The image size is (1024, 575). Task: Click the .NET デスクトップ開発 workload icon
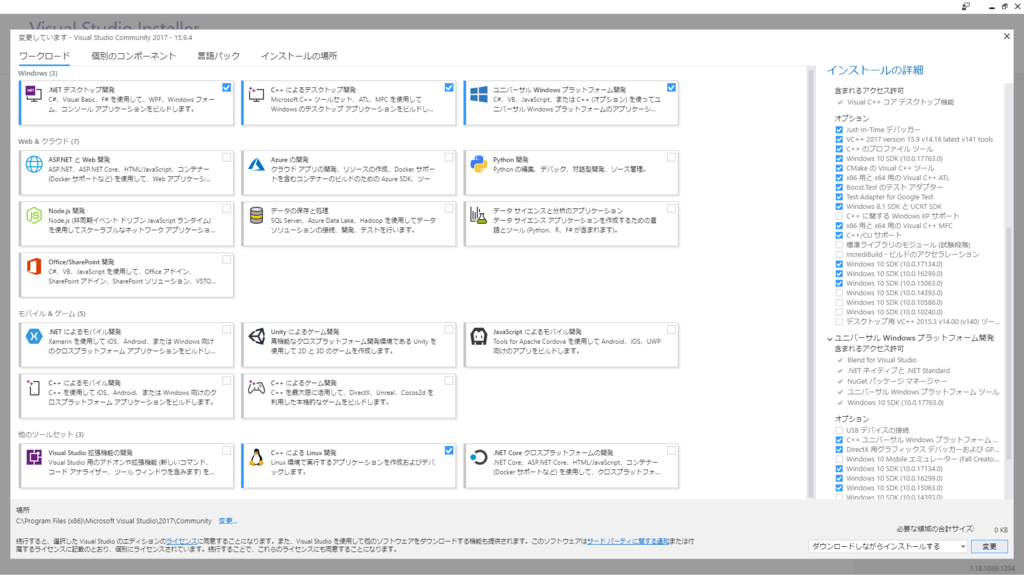coord(33,93)
